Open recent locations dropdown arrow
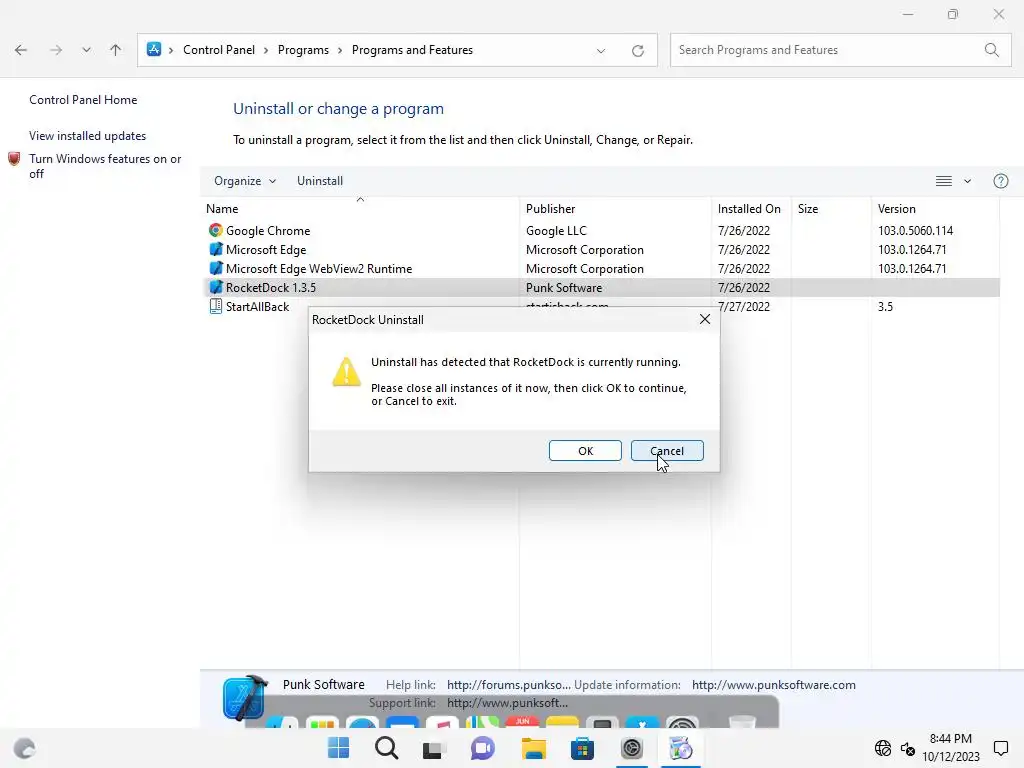The height and width of the screenshot is (768, 1024). point(86,50)
